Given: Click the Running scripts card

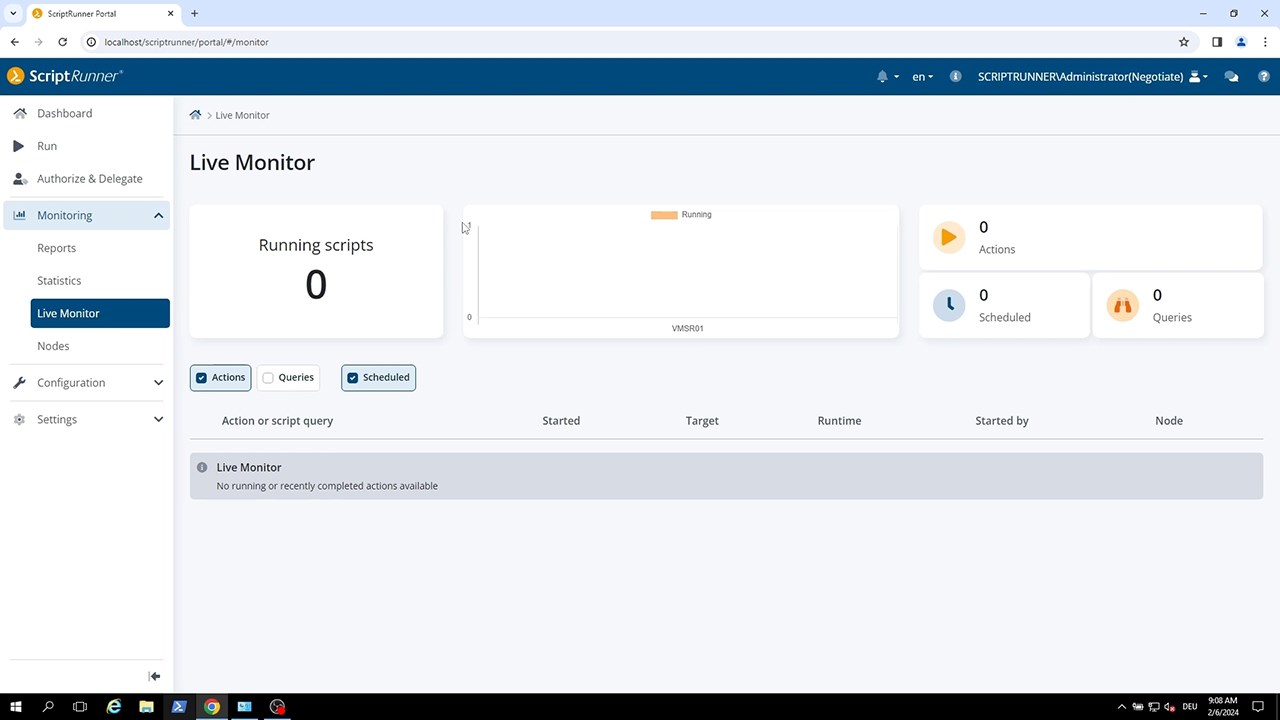Looking at the screenshot, I should coord(316,271).
